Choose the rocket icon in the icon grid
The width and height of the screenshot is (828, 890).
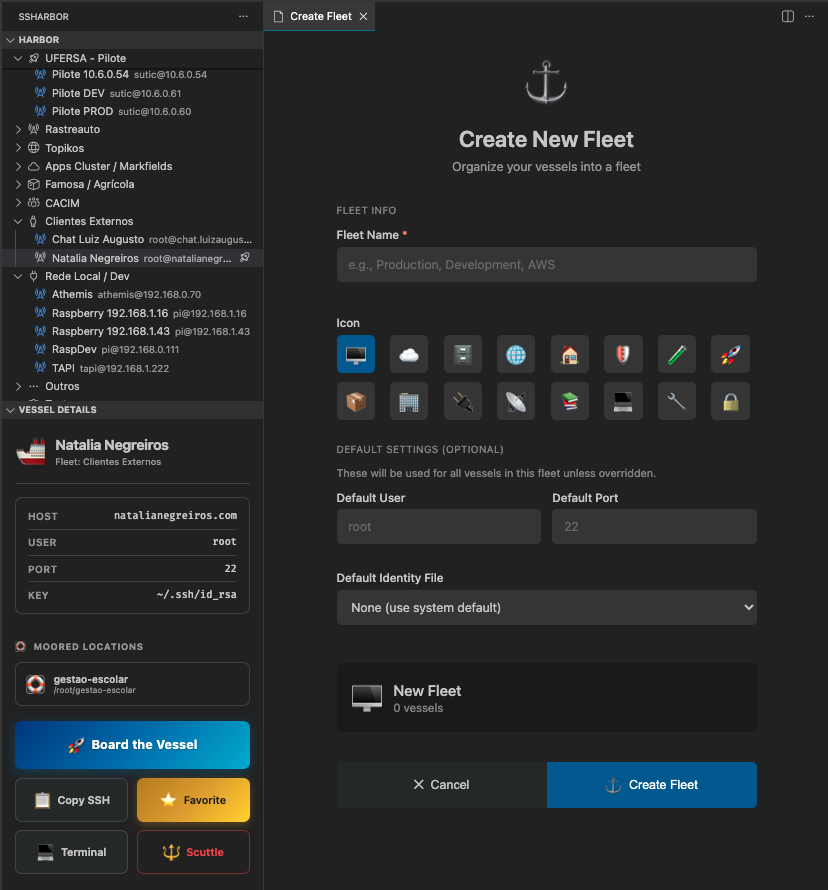[730, 354]
